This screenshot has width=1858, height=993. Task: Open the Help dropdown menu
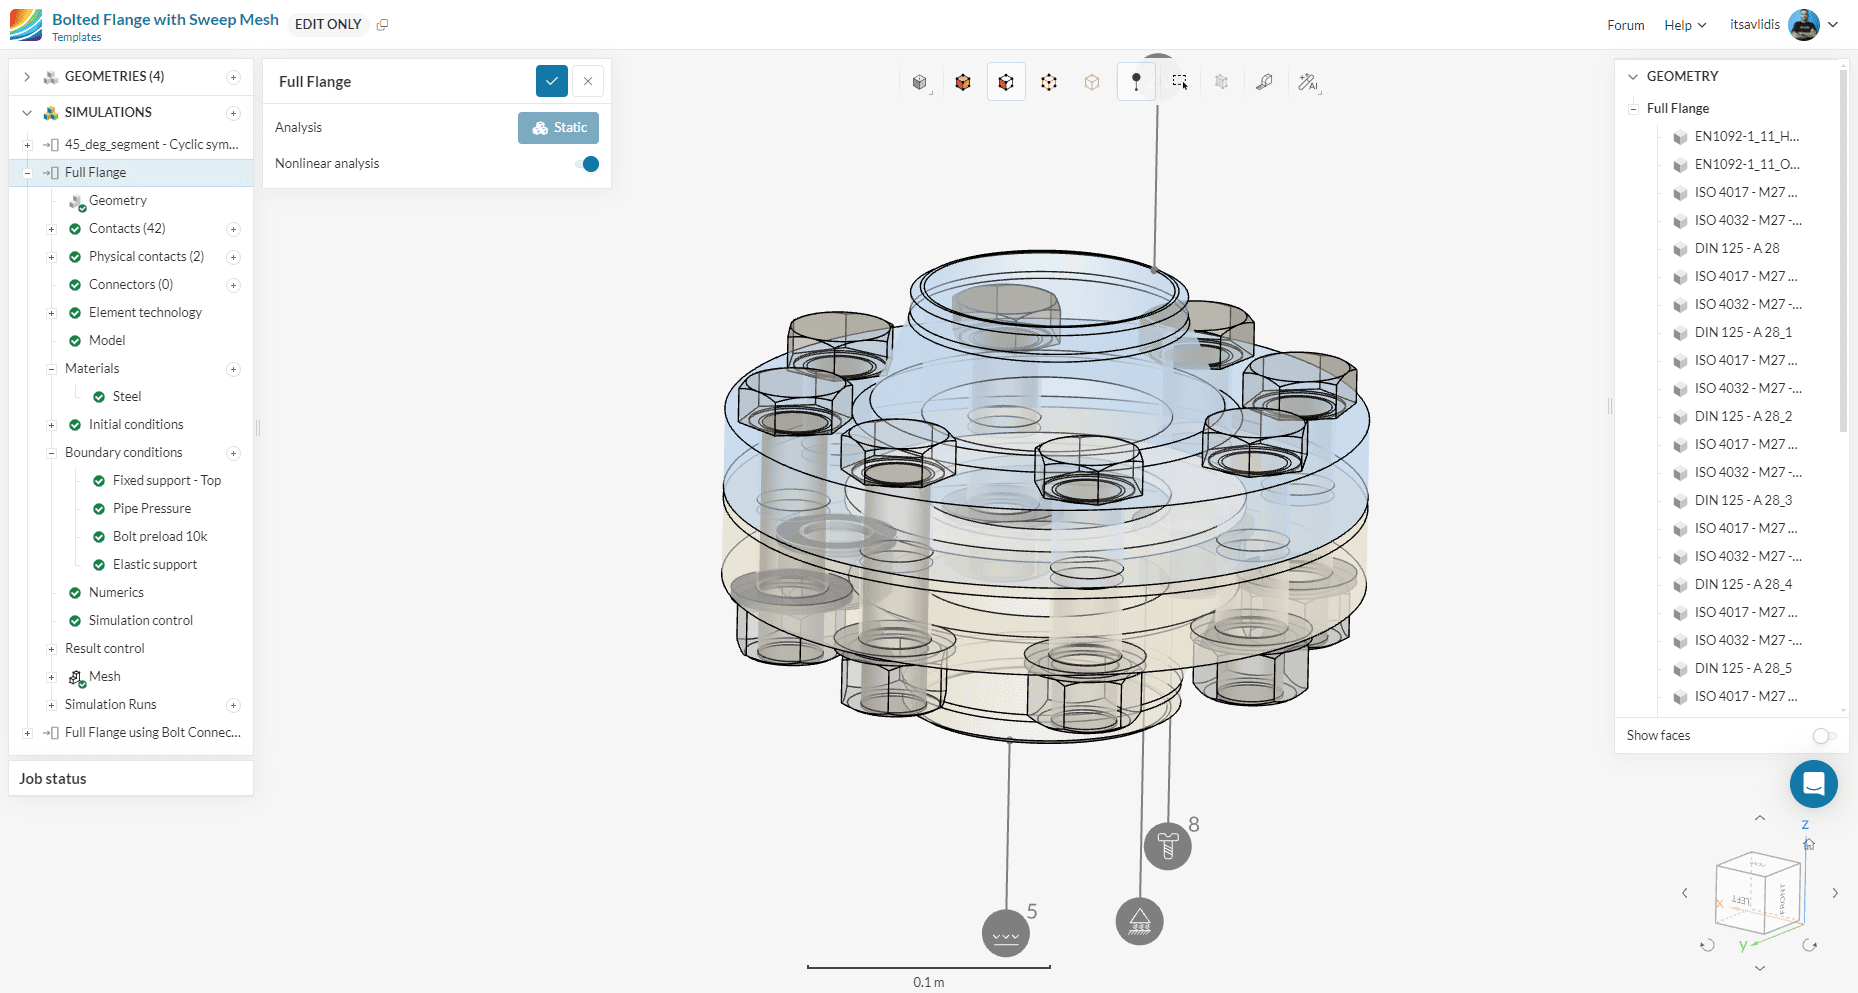[1684, 25]
